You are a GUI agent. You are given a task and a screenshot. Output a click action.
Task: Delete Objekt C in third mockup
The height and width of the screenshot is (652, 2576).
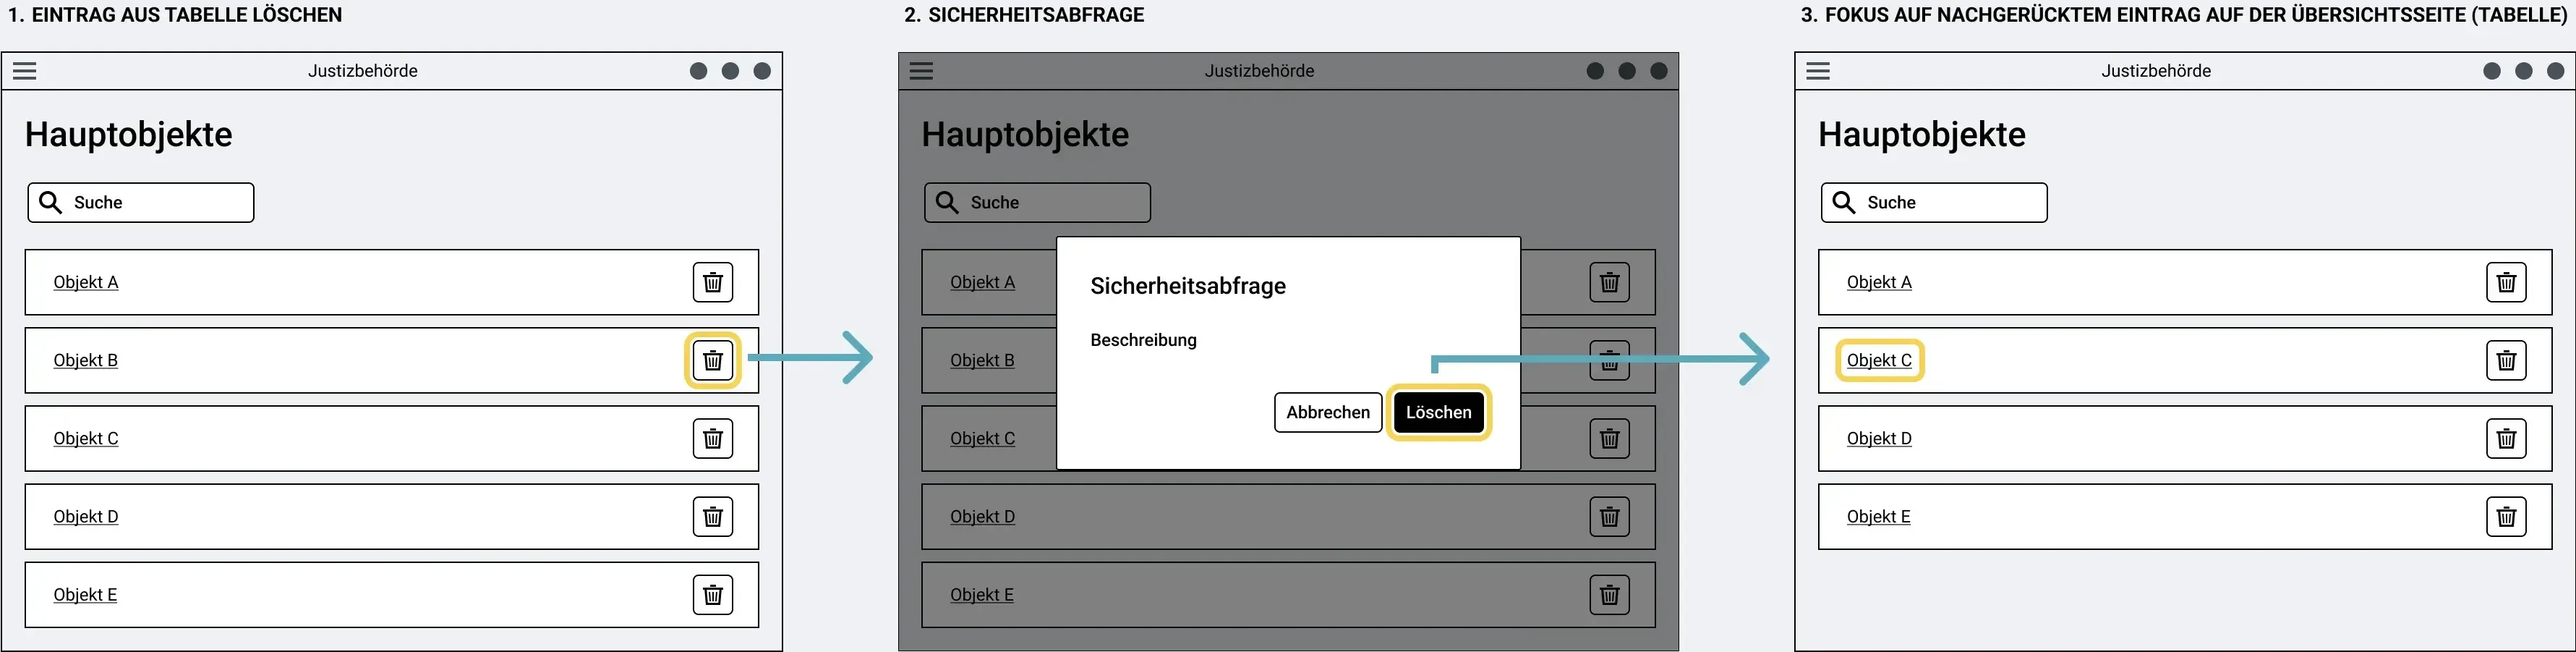(x=2506, y=360)
